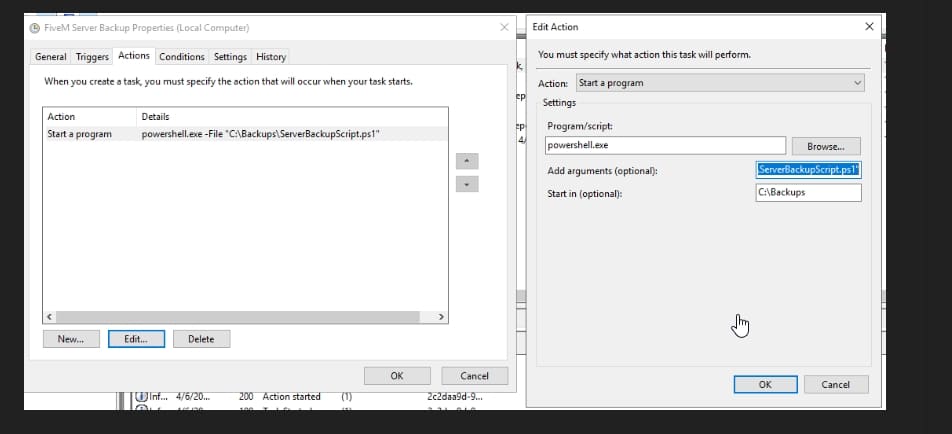Open the Action type dropdown
Image resolution: width=952 pixels, height=434 pixels.
coord(719,83)
